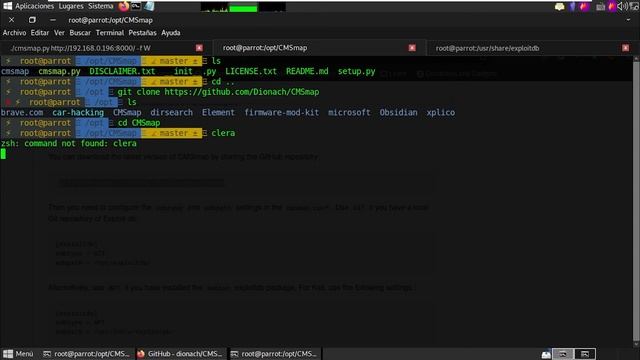Click the firmware-mod-kit directory name
The width and height of the screenshot is (640, 360).
(x=282, y=113)
